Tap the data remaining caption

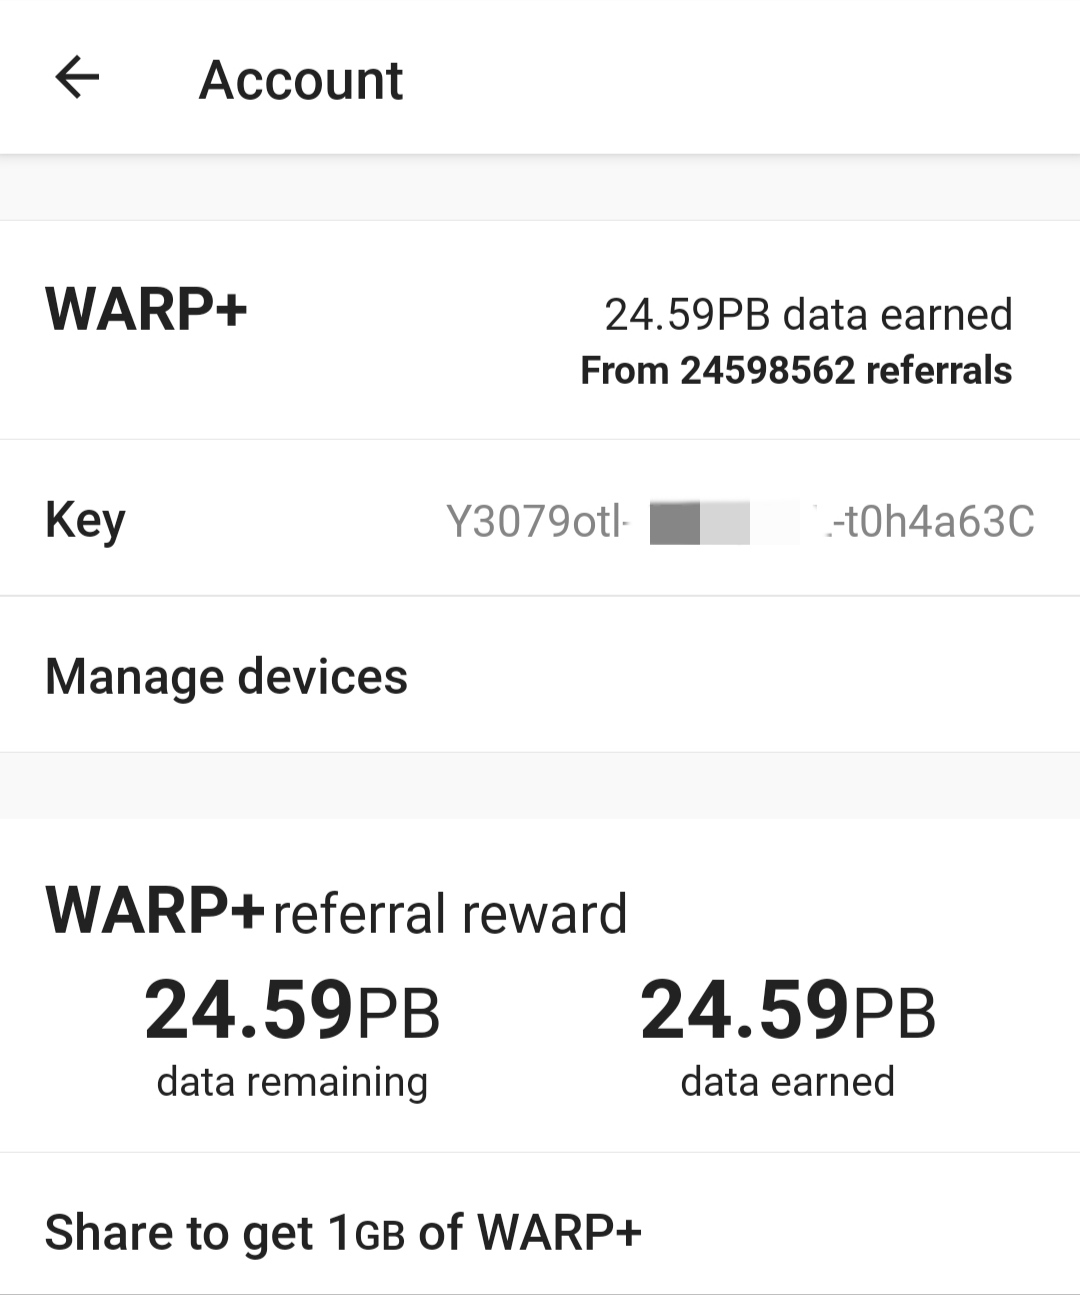(292, 1082)
